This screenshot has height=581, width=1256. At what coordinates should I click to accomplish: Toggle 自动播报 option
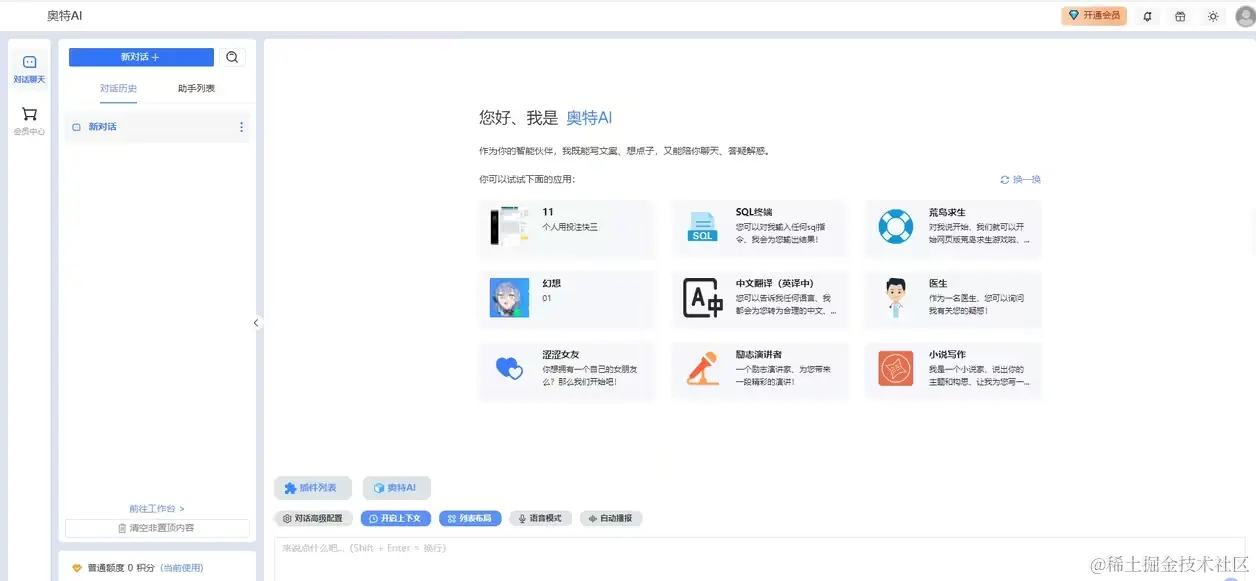tap(611, 518)
